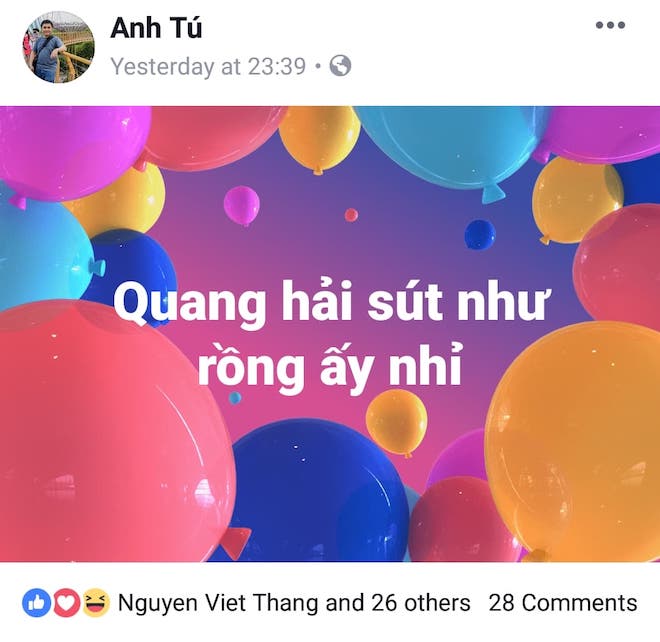Click the blue thumbs-up Like reaction icon
The image size is (660, 642).
point(37,603)
